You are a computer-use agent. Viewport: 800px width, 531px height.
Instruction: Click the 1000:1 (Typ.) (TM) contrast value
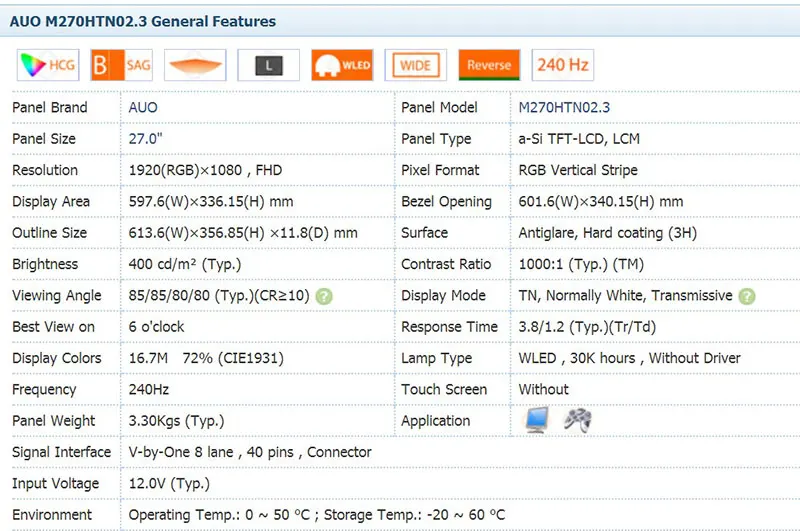pyautogui.click(x=581, y=264)
